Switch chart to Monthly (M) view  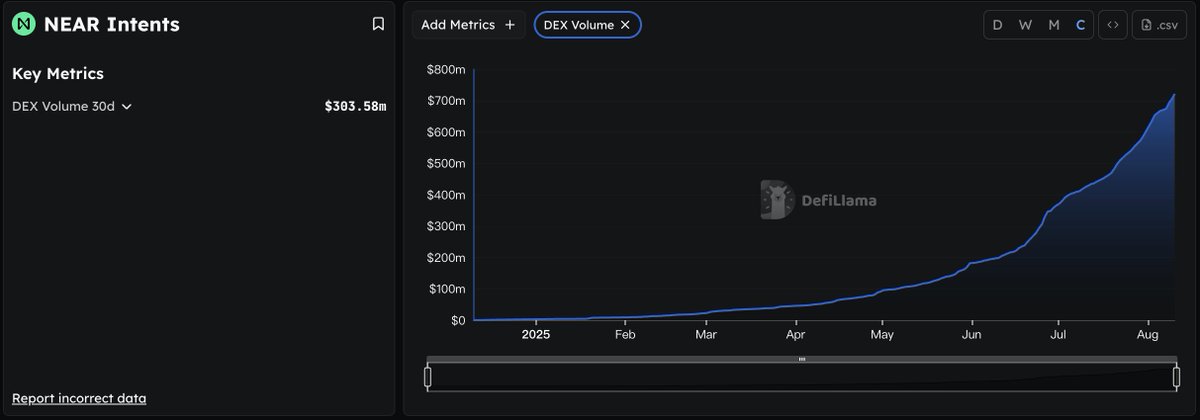pyautogui.click(x=1054, y=25)
